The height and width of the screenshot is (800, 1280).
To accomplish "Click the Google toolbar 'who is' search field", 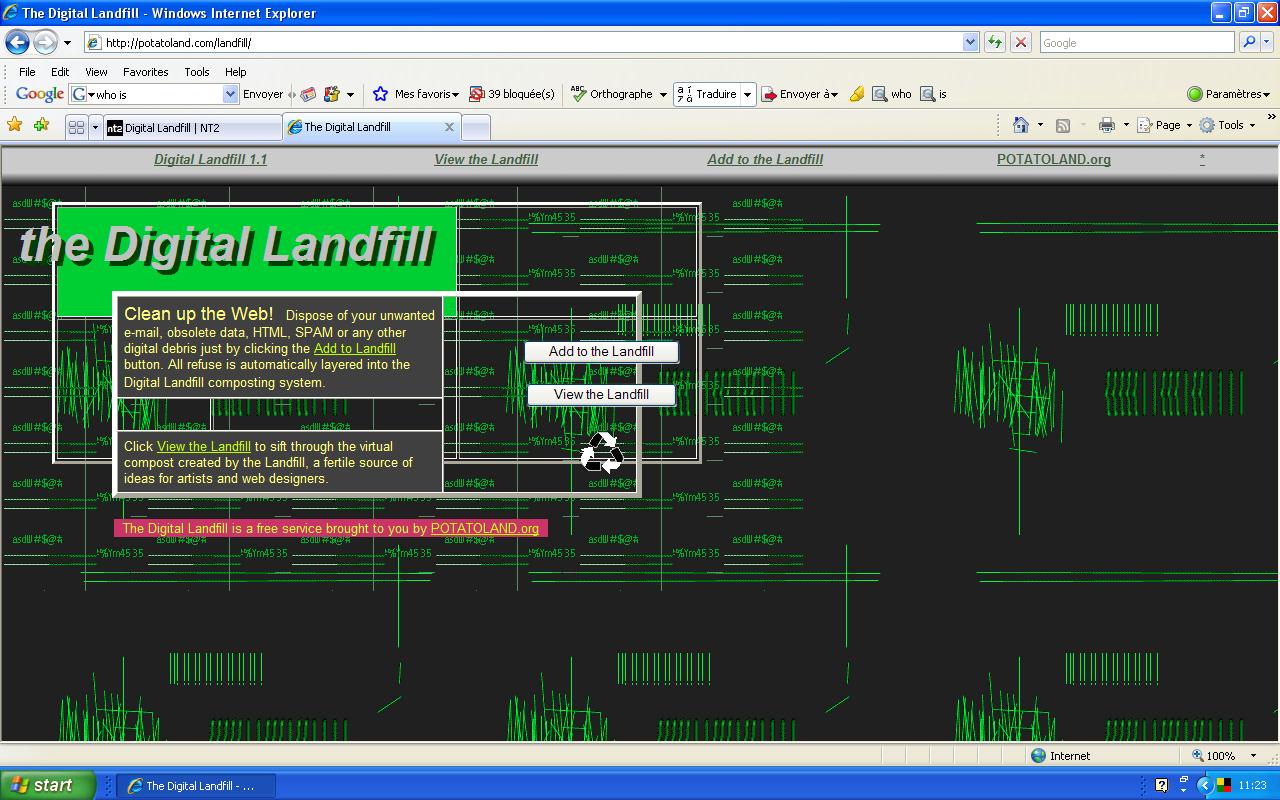I will pos(155,94).
